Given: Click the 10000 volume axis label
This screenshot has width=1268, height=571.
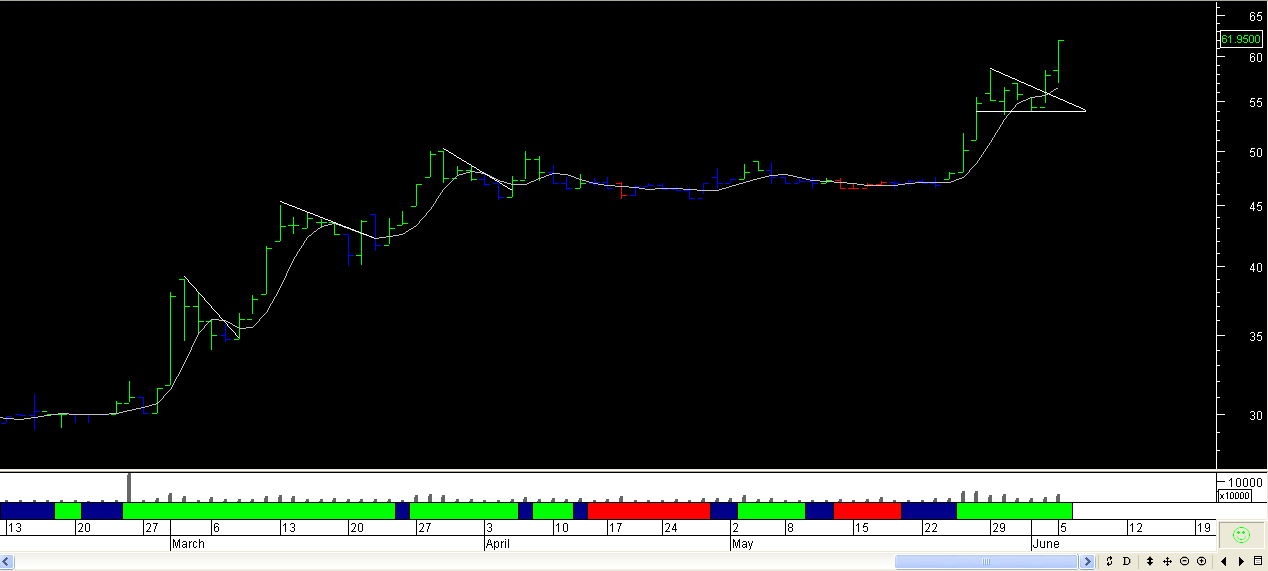Looking at the screenshot, I should point(1245,481).
